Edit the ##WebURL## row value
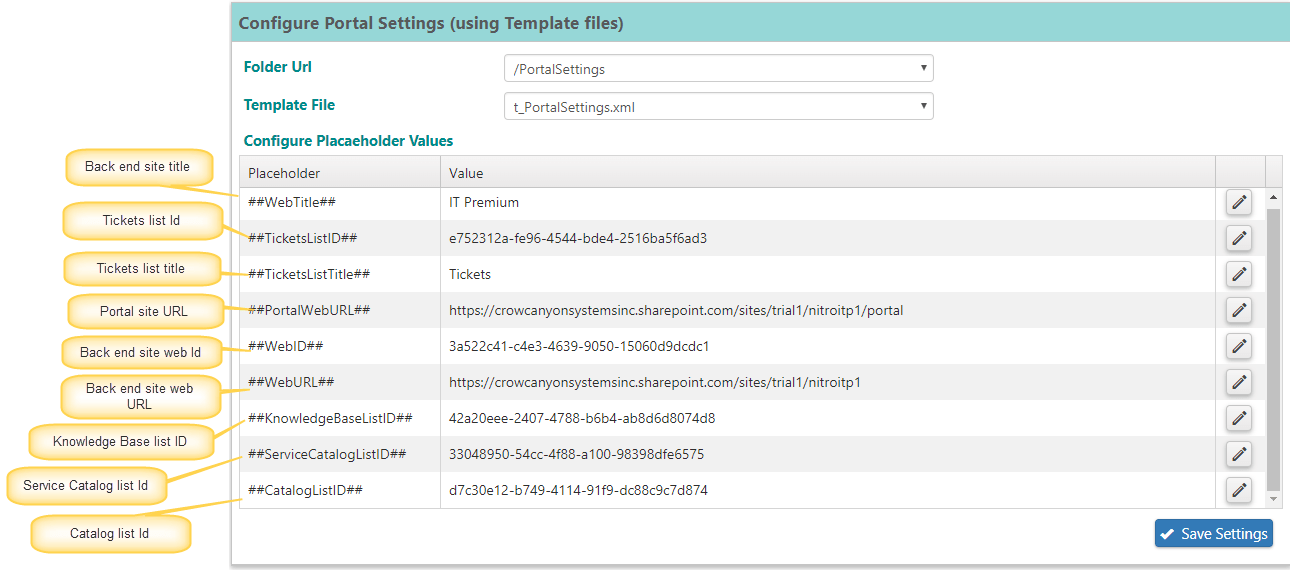This screenshot has height=570, width=1290. [1239, 382]
